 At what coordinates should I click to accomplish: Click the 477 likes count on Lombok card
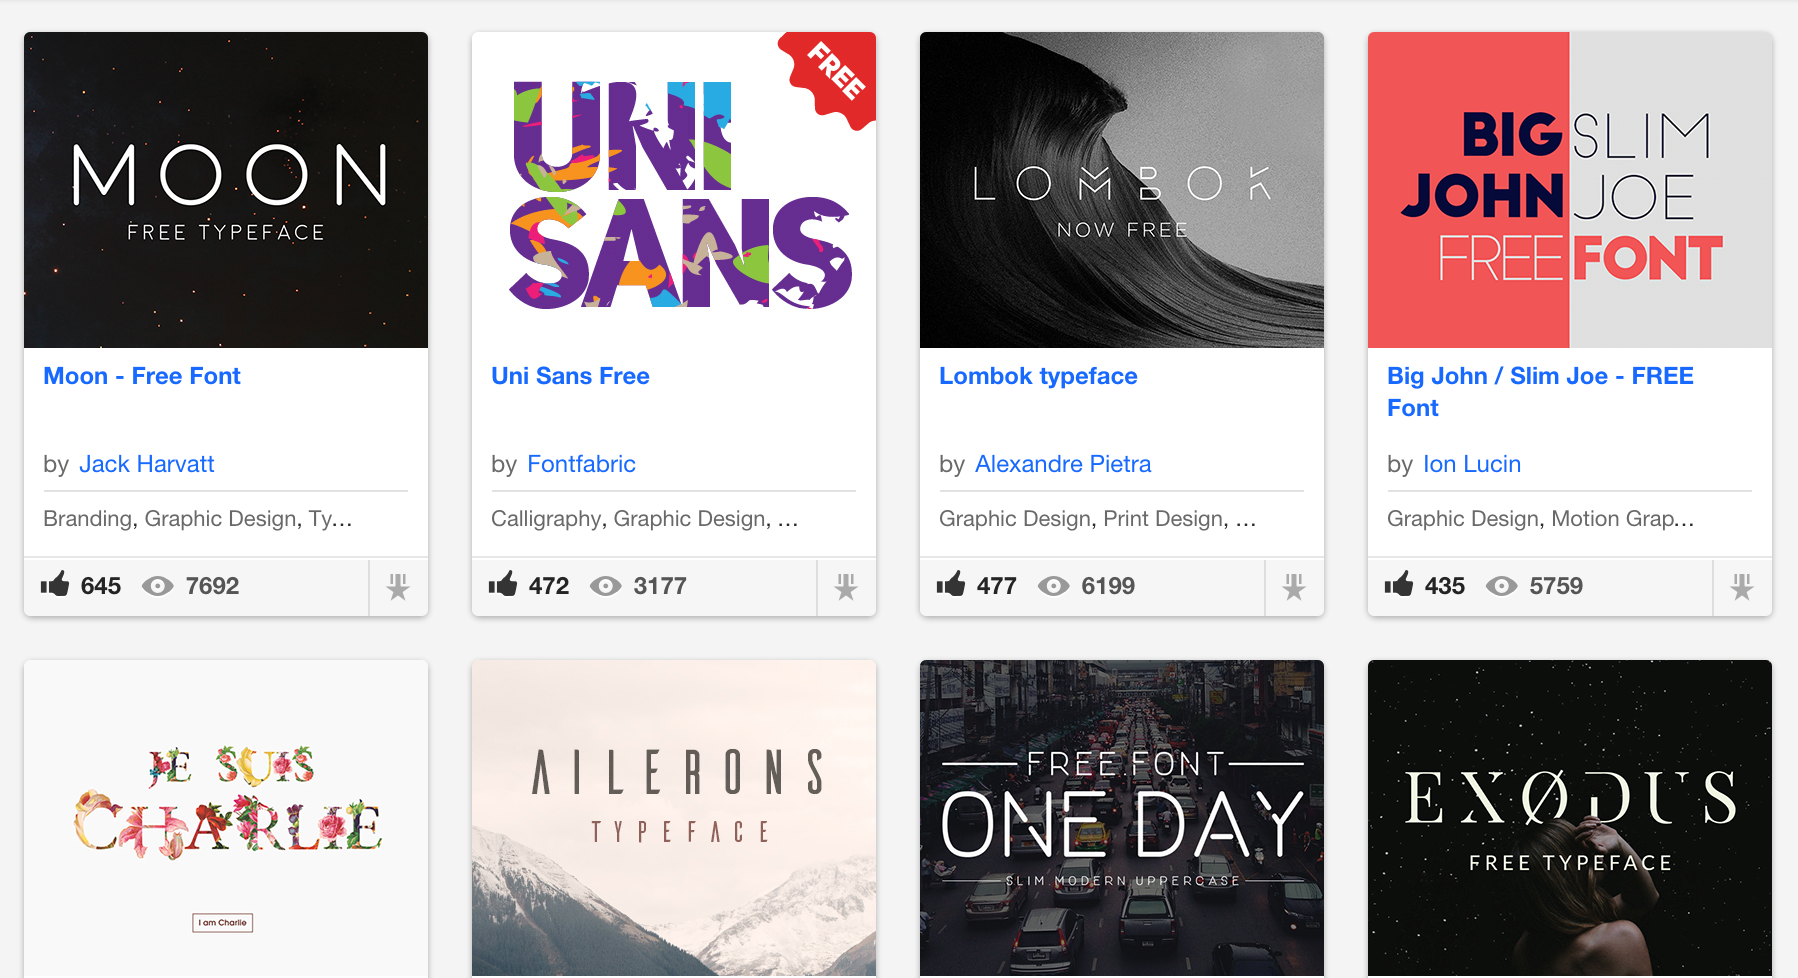997,586
